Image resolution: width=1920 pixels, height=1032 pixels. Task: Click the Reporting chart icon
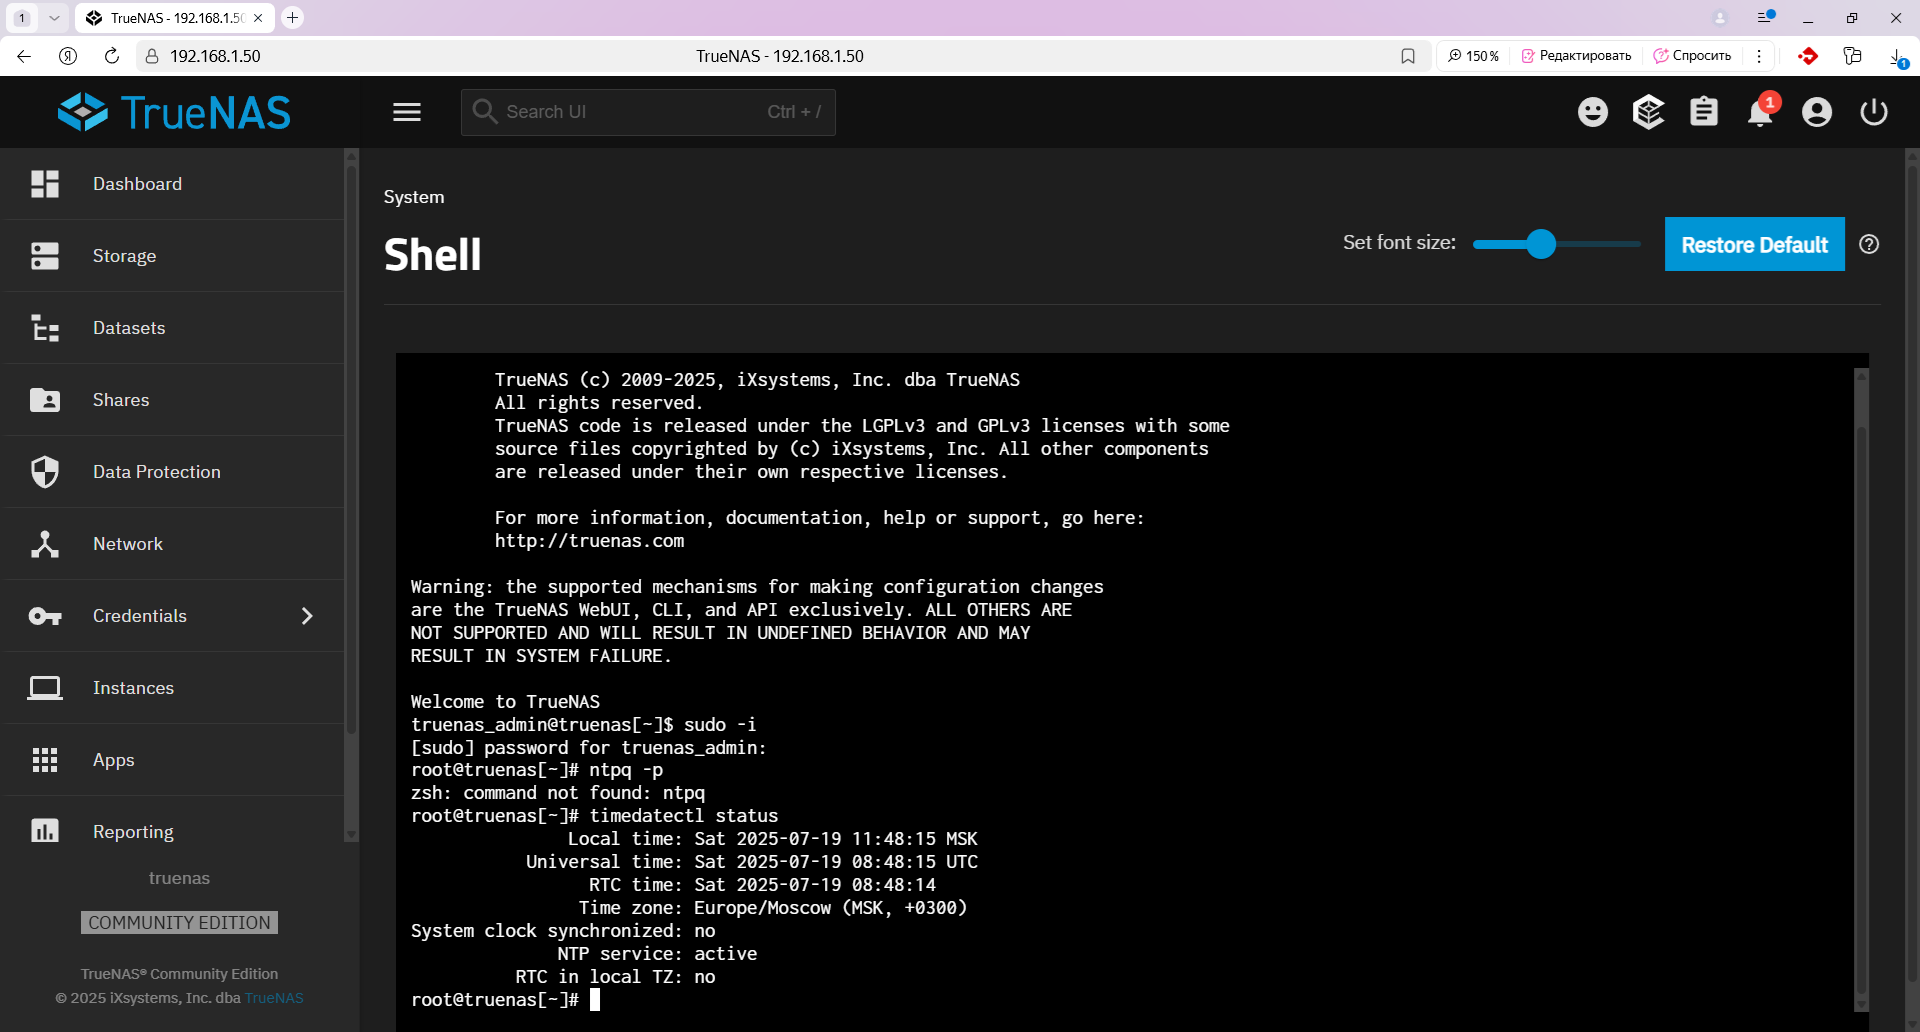(45, 831)
